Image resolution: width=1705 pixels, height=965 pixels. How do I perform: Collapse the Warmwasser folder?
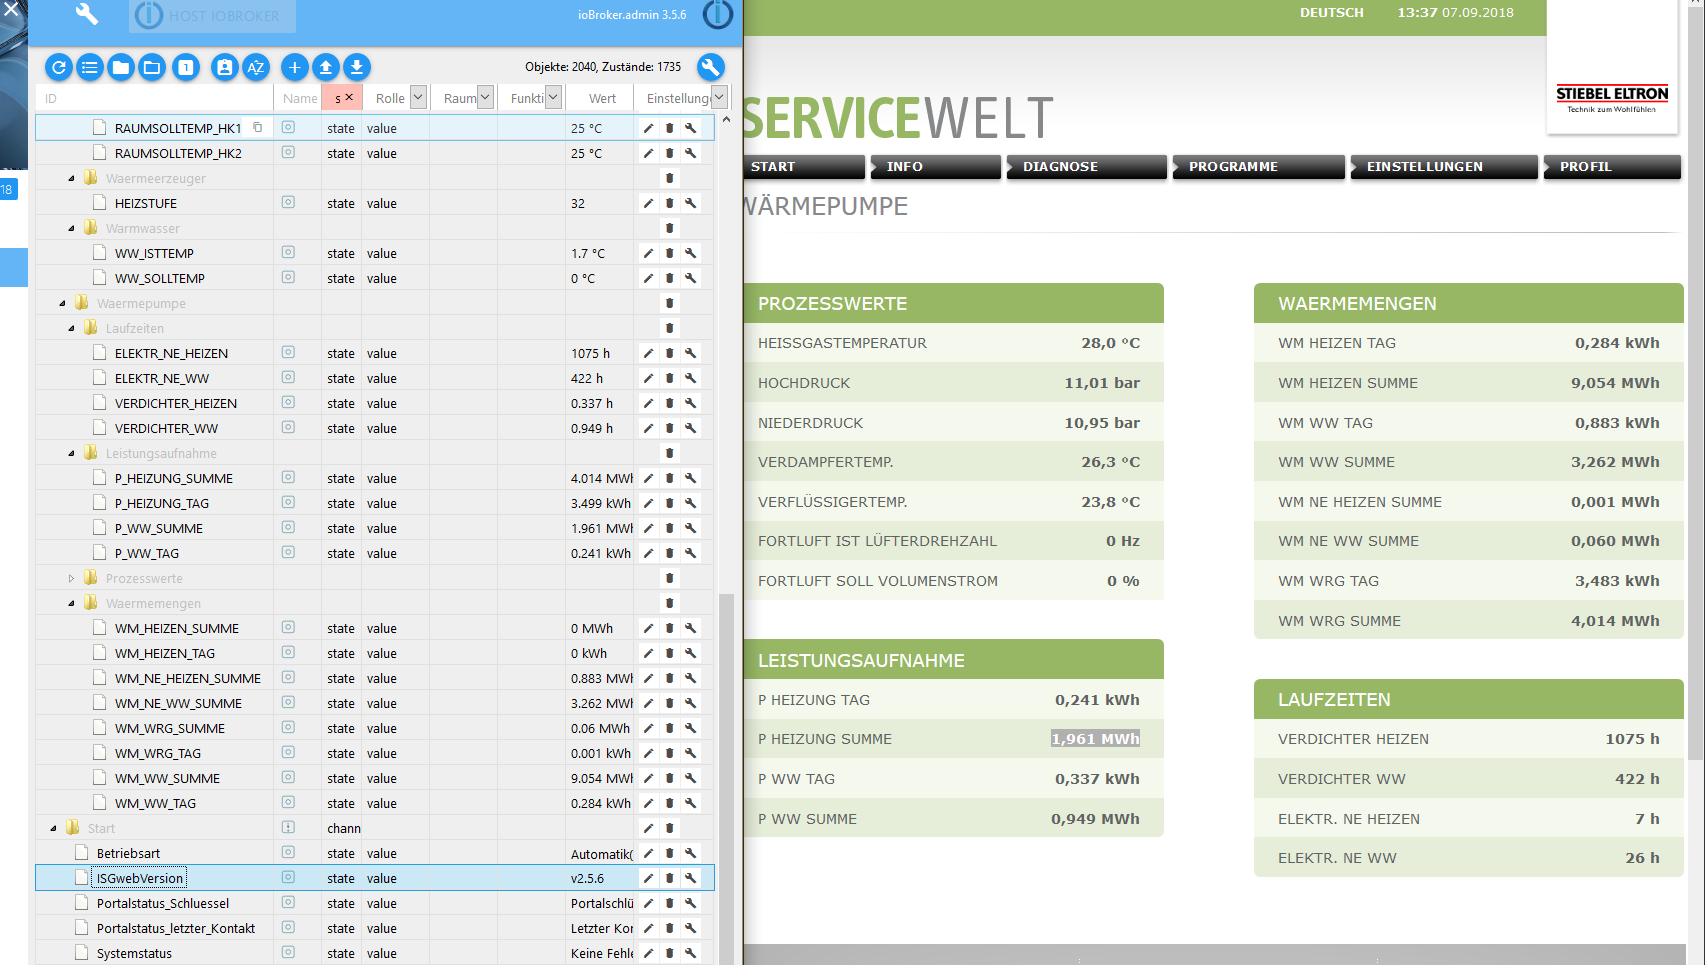click(x=71, y=228)
